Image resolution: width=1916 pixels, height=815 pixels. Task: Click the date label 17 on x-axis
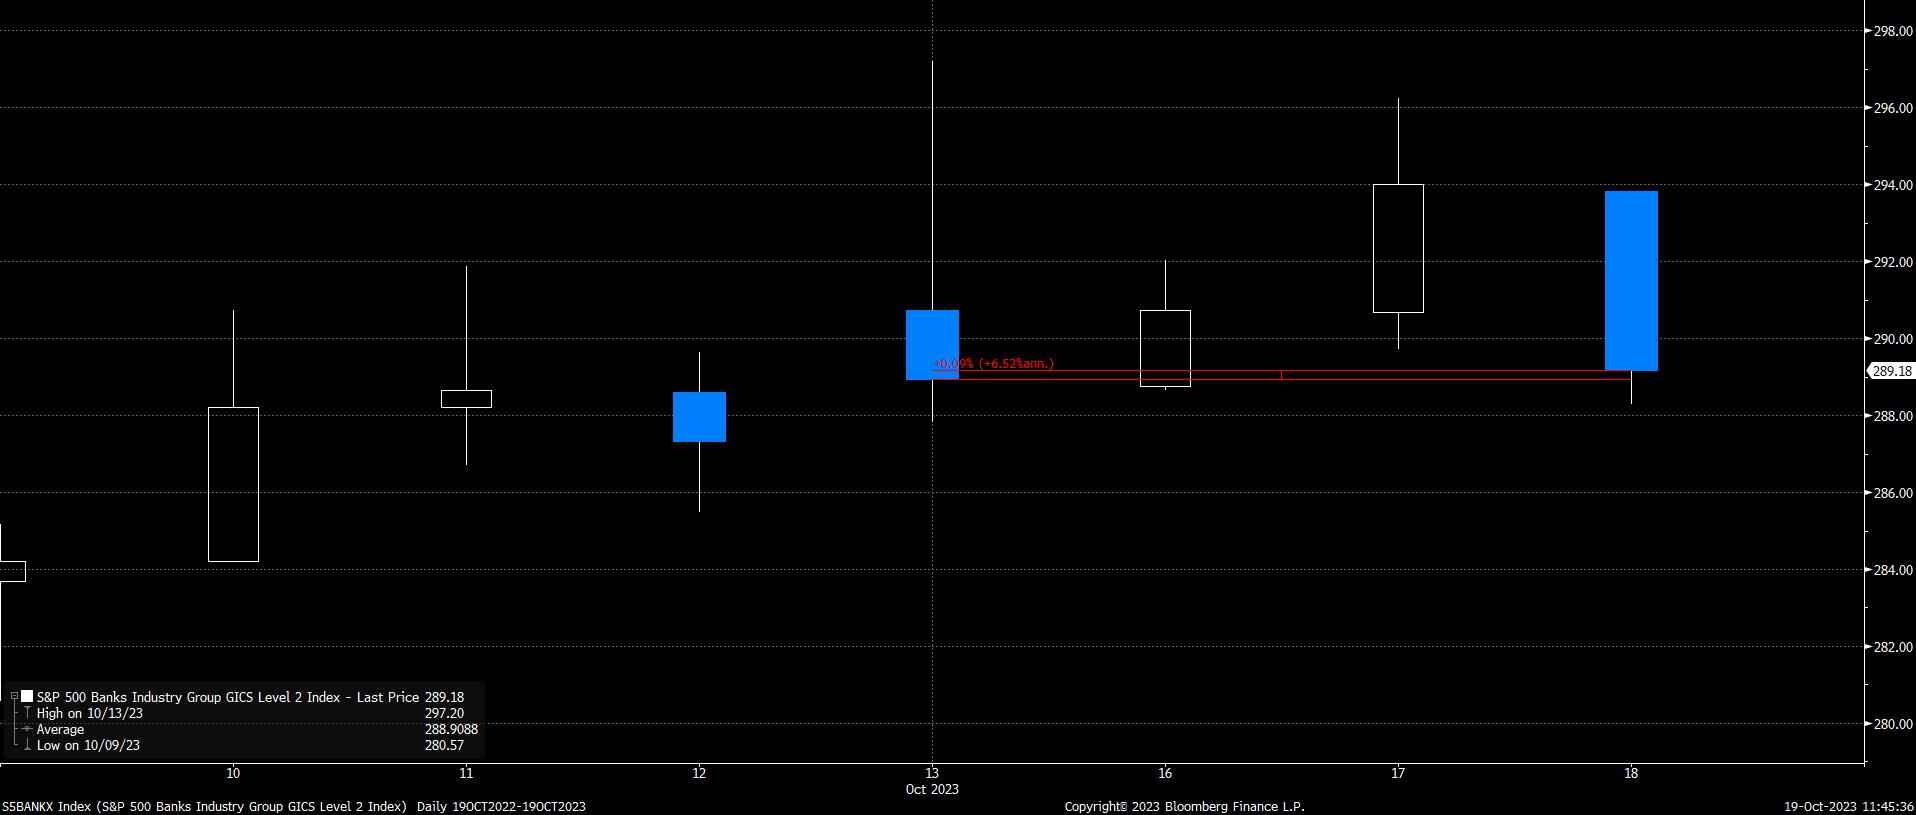[1398, 773]
